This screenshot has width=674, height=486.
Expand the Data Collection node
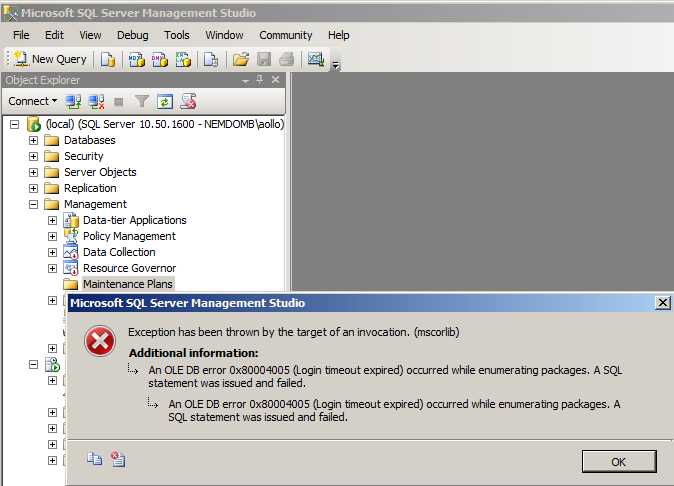(52, 252)
